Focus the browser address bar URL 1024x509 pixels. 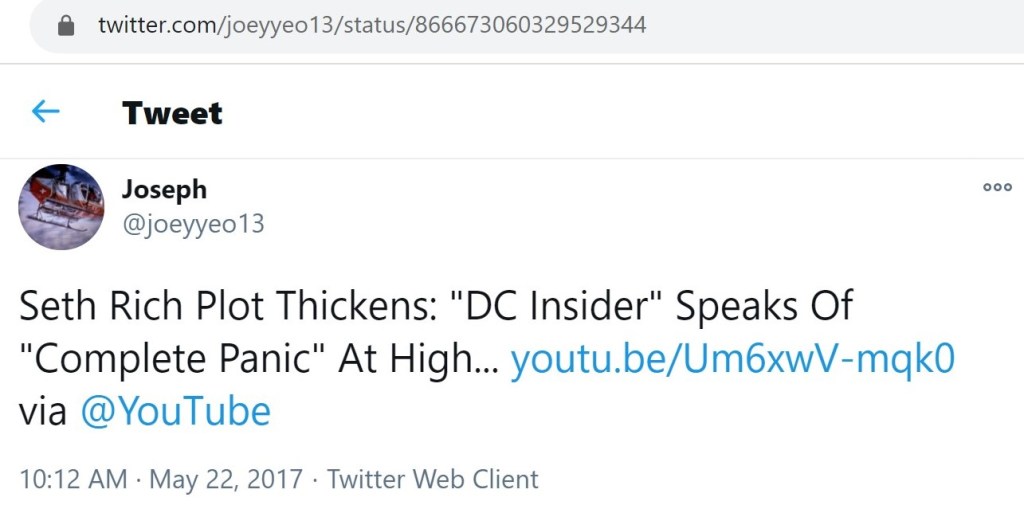click(x=500, y=25)
